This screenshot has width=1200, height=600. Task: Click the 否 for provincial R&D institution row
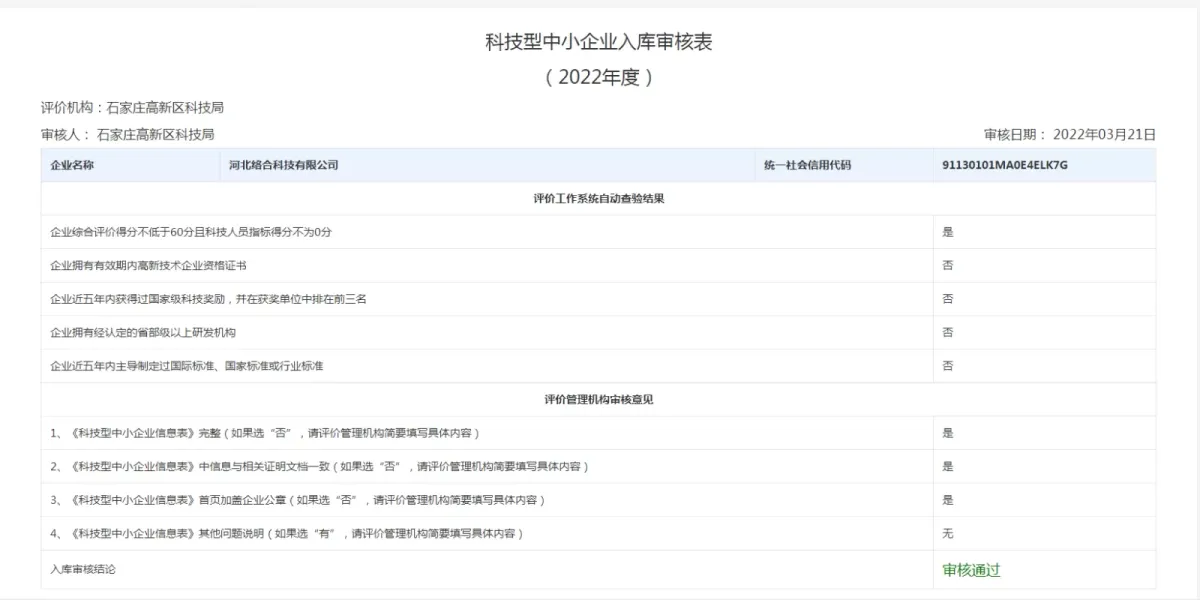coord(944,332)
